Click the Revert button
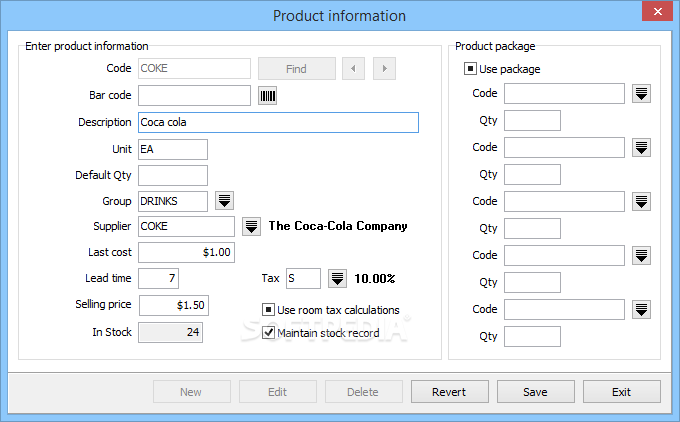The height and width of the screenshot is (422, 680). pos(450,392)
